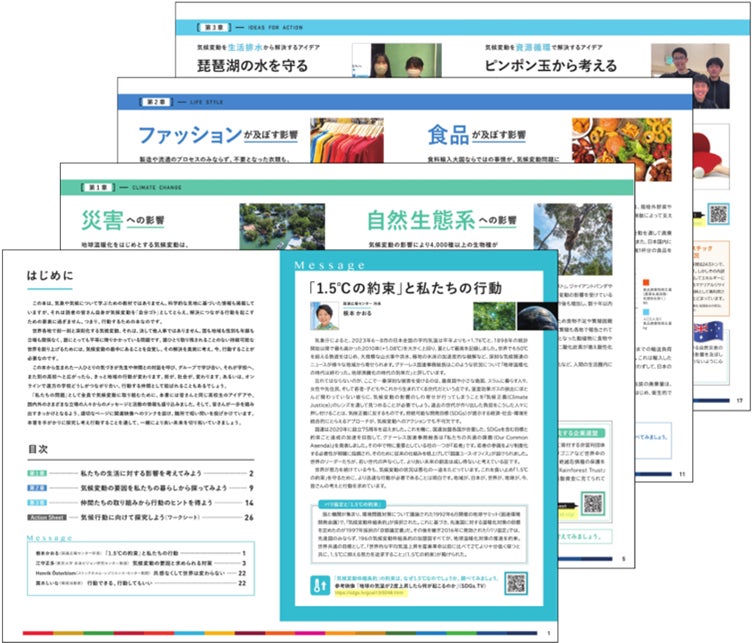The width and height of the screenshot is (752, 643).
Task: Click the red ping-pong paddle image
Action: coord(711,158)
